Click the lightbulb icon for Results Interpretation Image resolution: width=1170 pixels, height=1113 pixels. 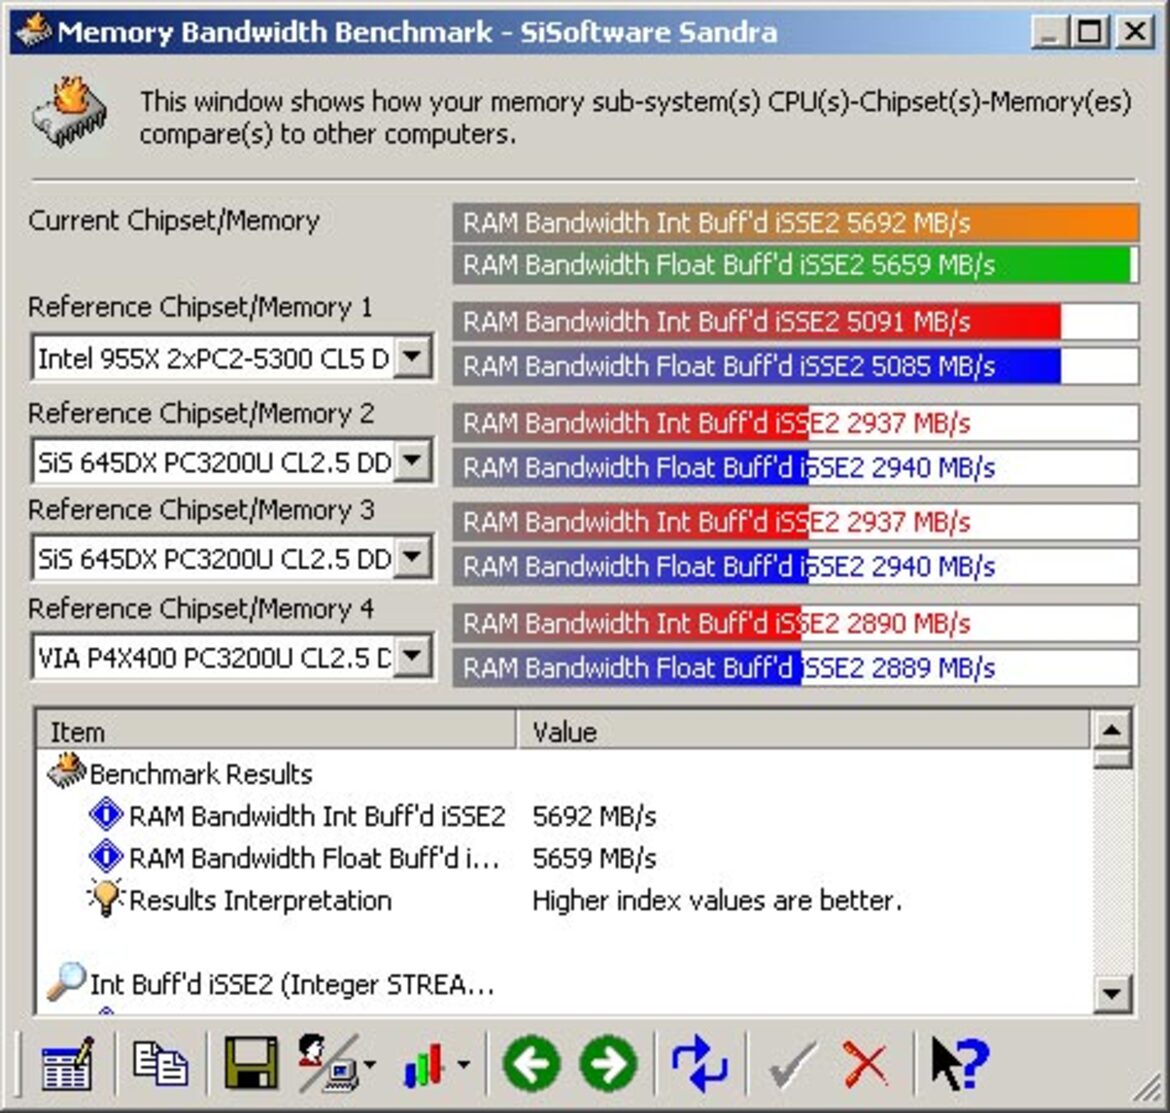coord(105,897)
